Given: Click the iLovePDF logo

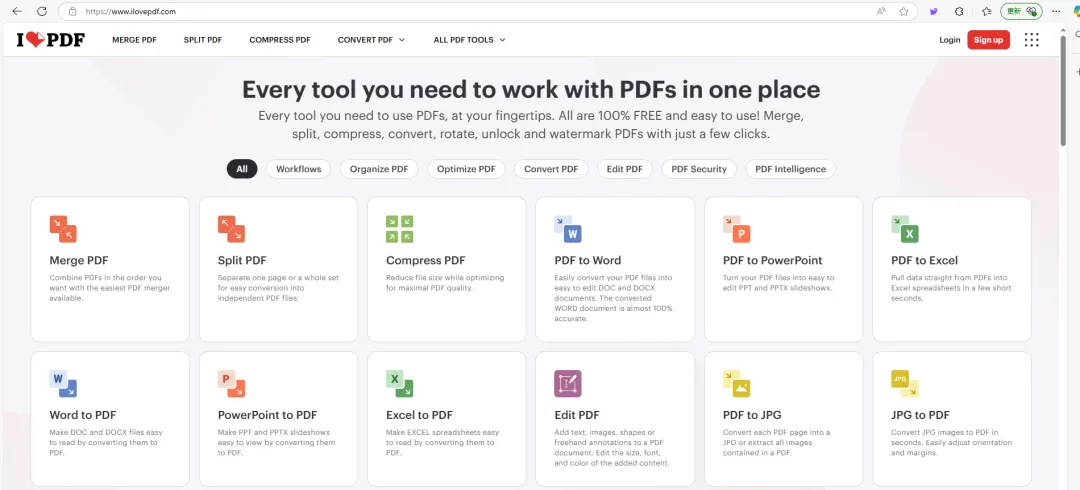Looking at the screenshot, I should [x=51, y=40].
